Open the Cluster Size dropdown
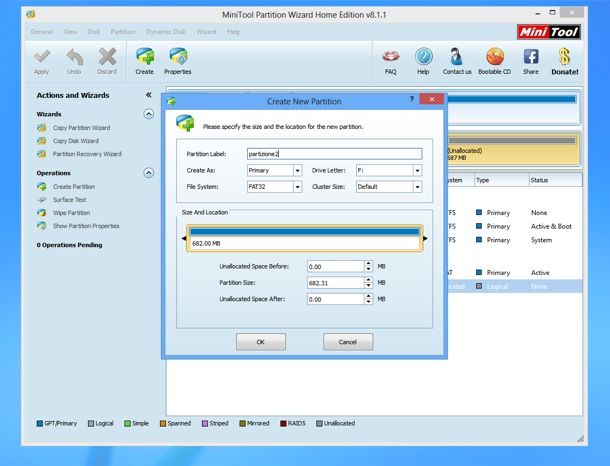610x466 pixels. click(x=417, y=187)
